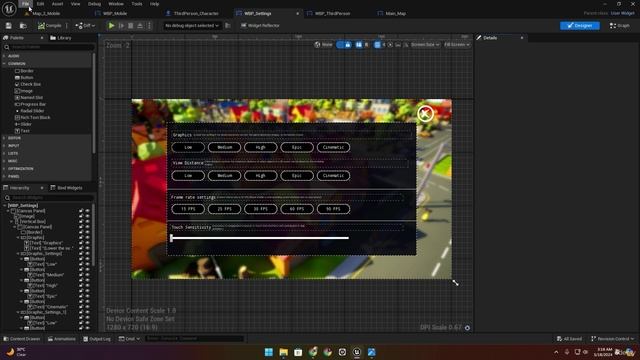Toggle lock icon on Text "High" row
This screenshot has width=640, height=360.
pos(81,285)
